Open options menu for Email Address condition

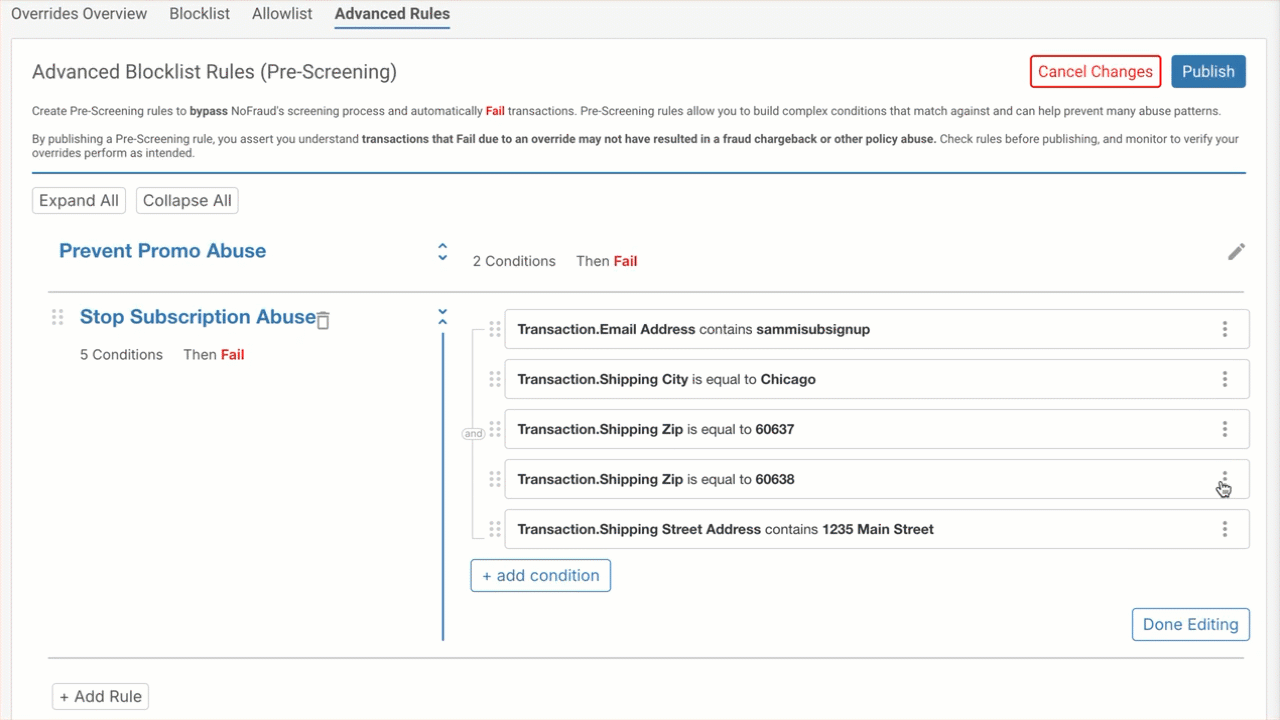1225,329
